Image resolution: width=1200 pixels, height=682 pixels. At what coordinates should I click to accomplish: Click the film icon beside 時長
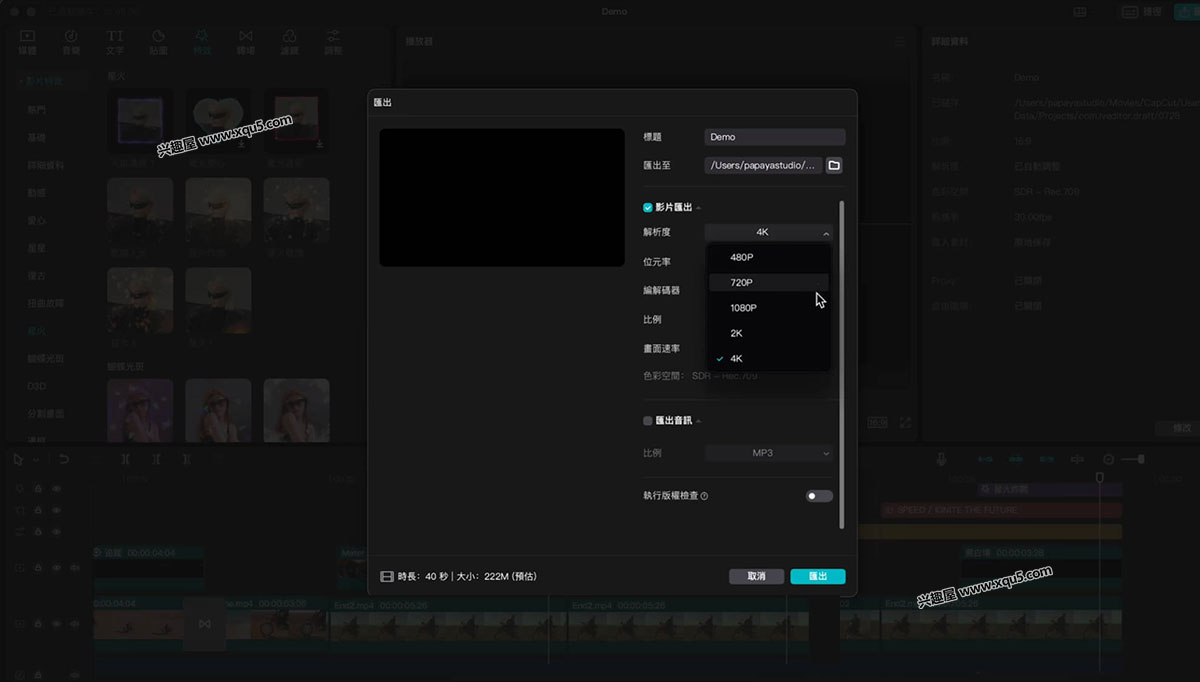[x=387, y=576]
